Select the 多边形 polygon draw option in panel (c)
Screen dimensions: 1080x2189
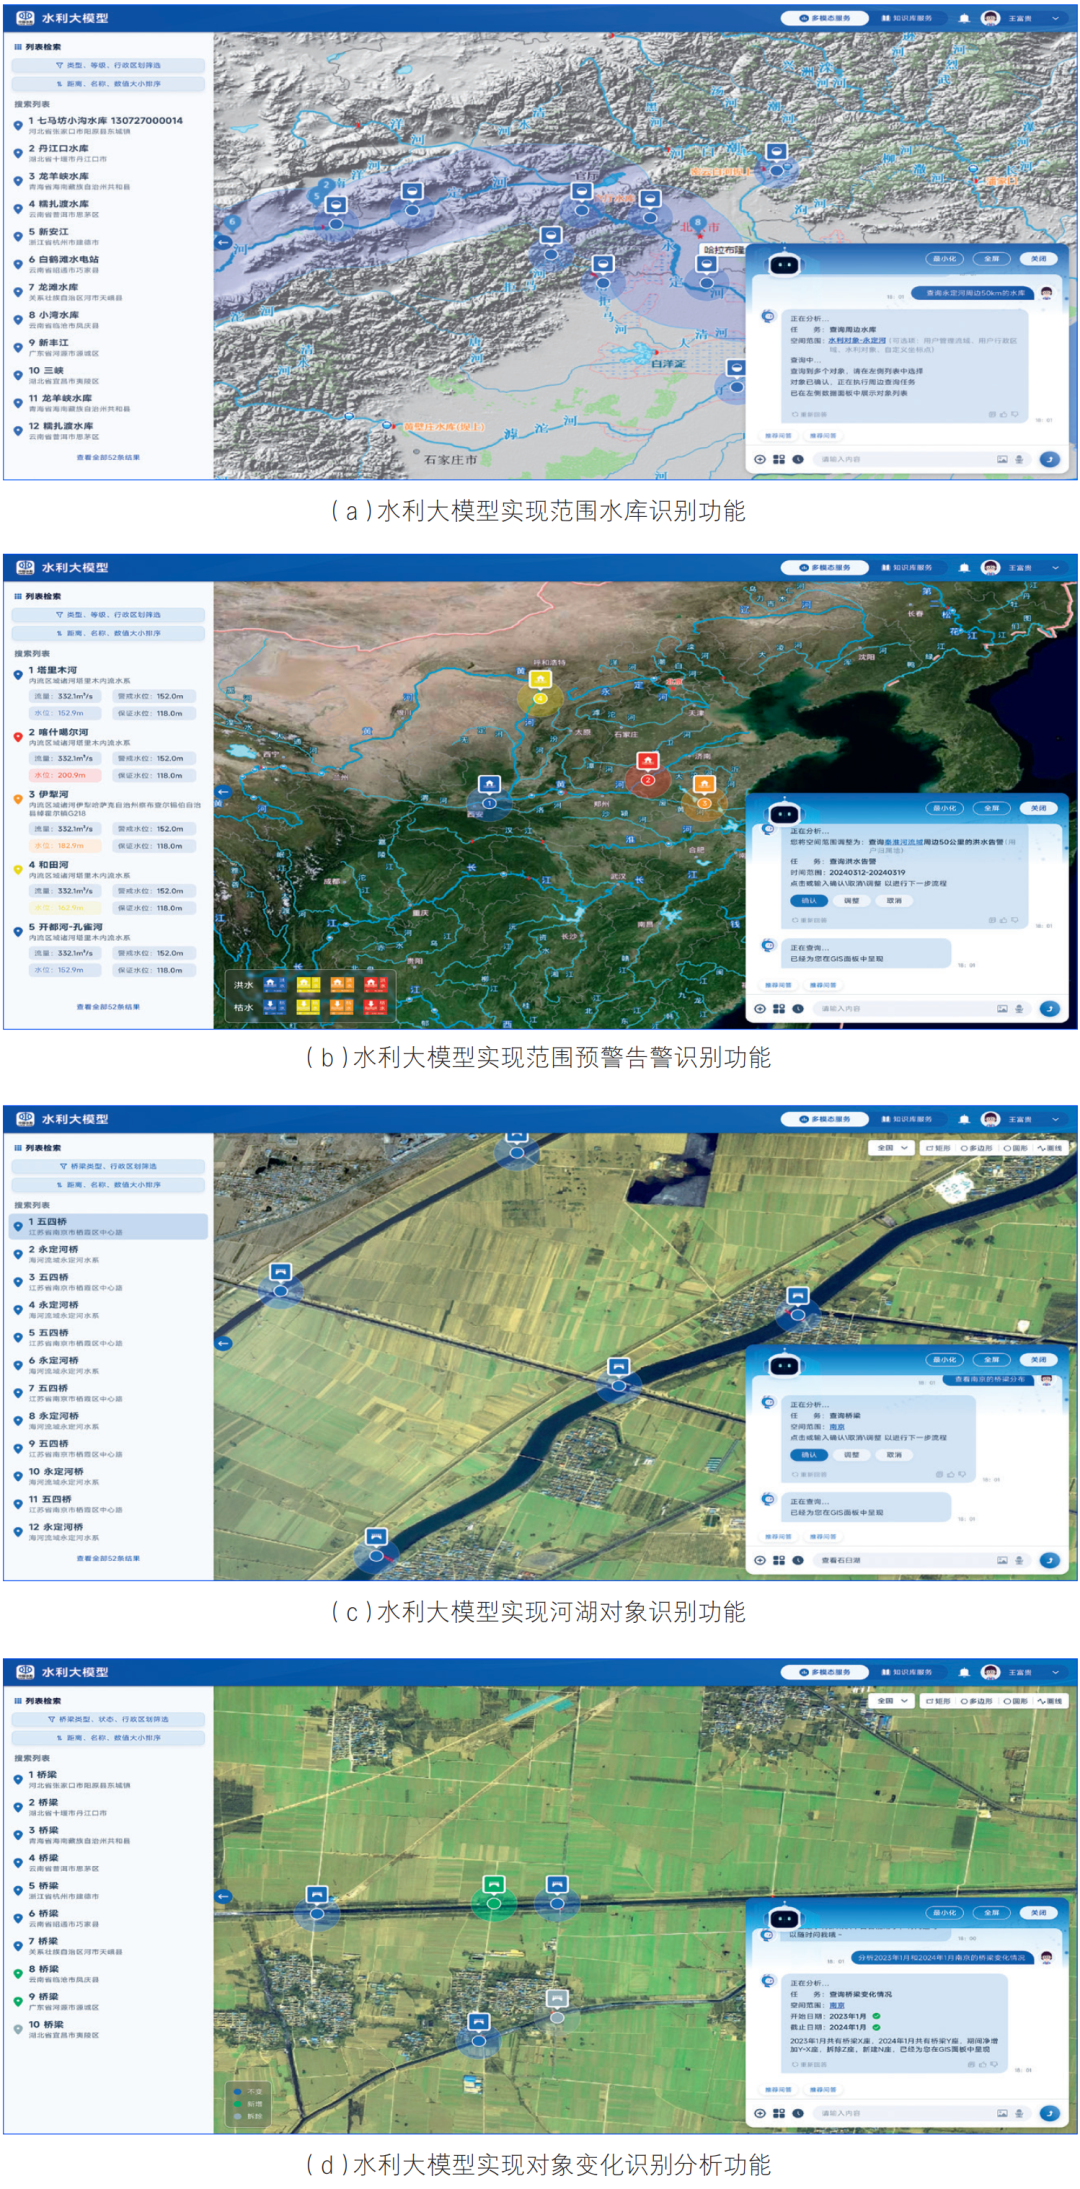(977, 1148)
